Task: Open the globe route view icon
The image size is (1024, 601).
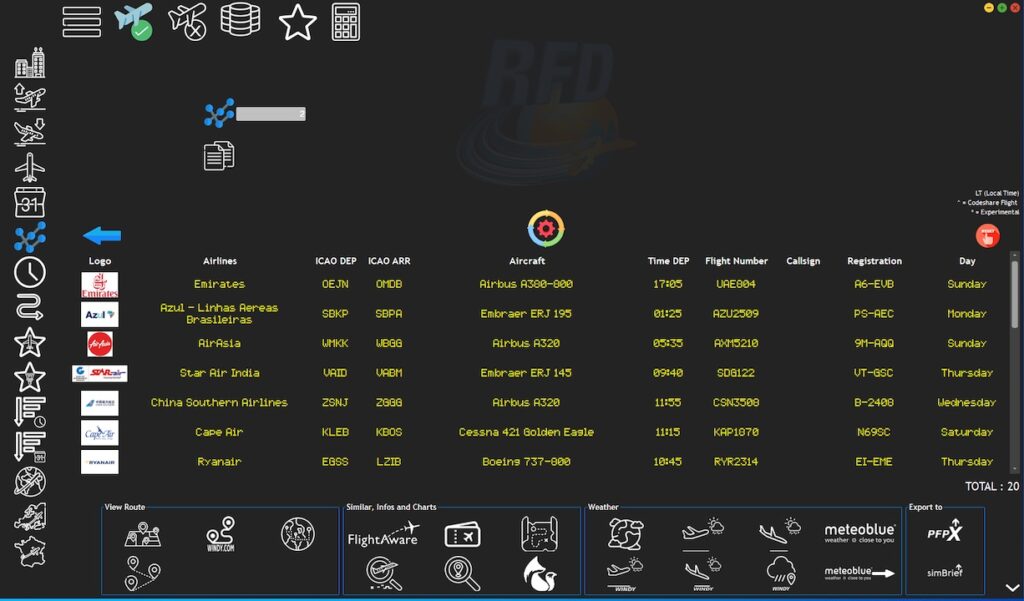Action: coord(298,534)
